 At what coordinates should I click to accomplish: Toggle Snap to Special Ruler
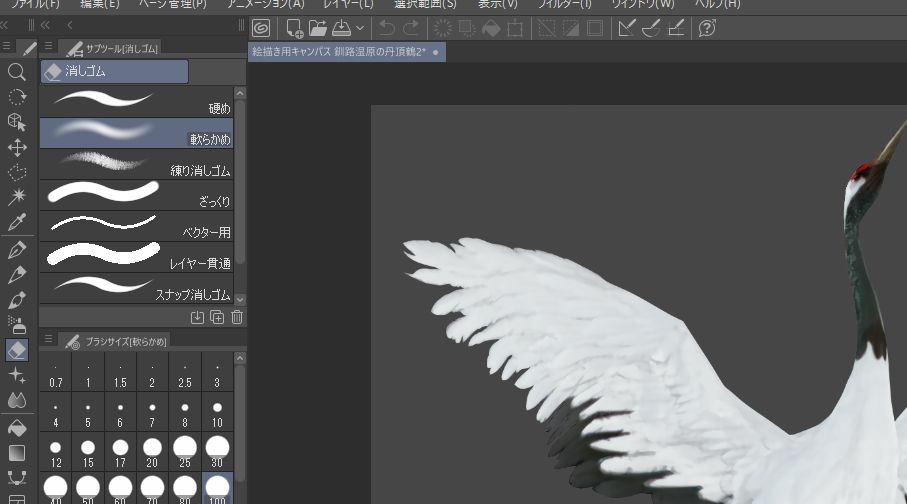click(x=651, y=28)
